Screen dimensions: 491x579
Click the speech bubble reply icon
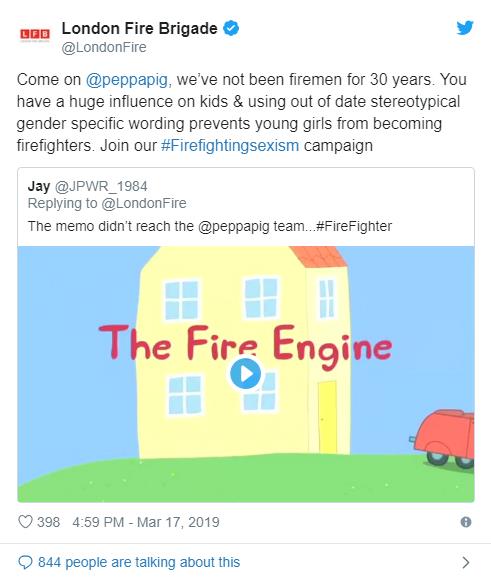tap(25, 562)
